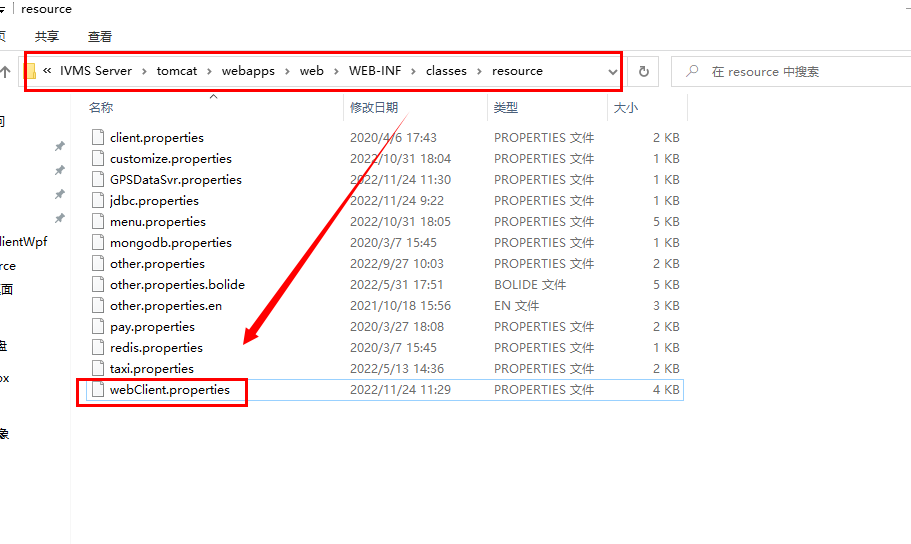Expand the arrow after IVMS Server

point(144,71)
